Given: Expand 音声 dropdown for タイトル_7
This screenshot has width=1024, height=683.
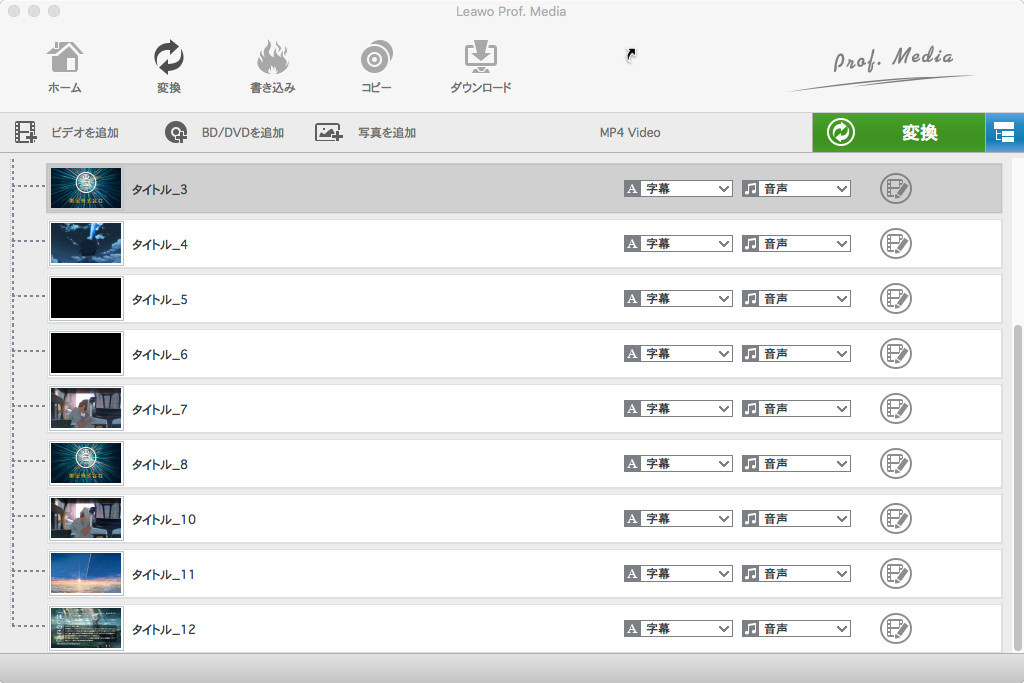Looking at the screenshot, I should pos(796,409).
